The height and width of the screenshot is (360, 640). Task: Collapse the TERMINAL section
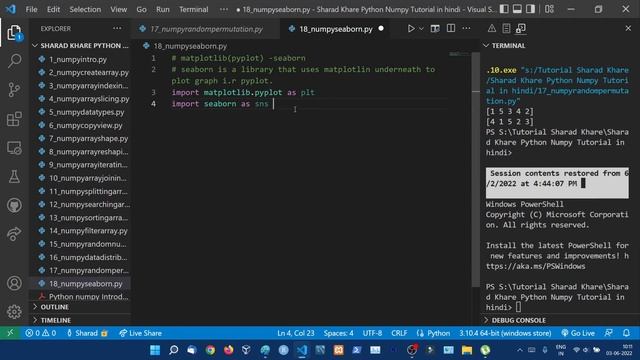tap(560, 45)
